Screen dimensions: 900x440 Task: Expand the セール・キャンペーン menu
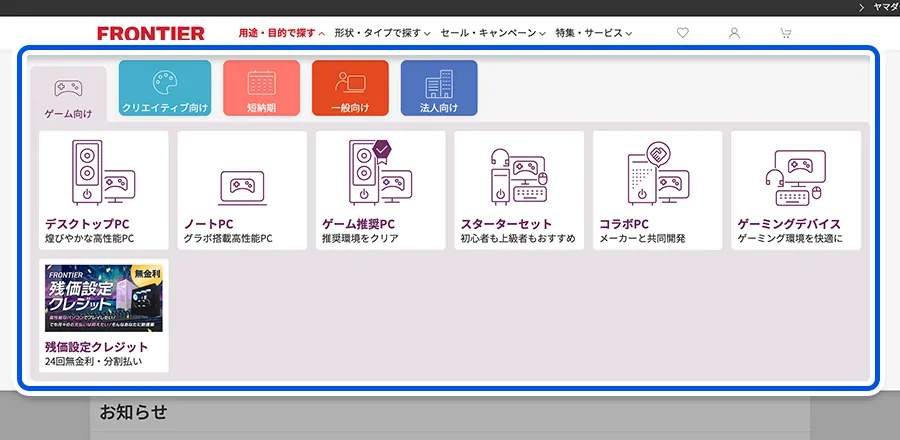[492, 33]
